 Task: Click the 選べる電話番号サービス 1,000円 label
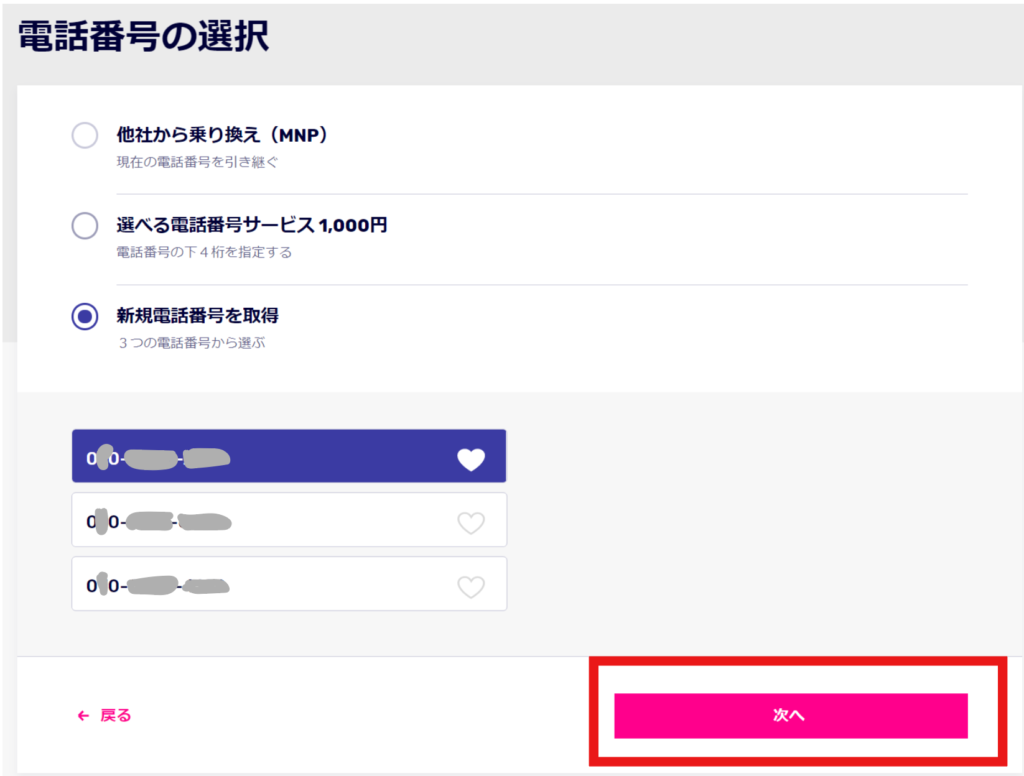(x=251, y=225)
